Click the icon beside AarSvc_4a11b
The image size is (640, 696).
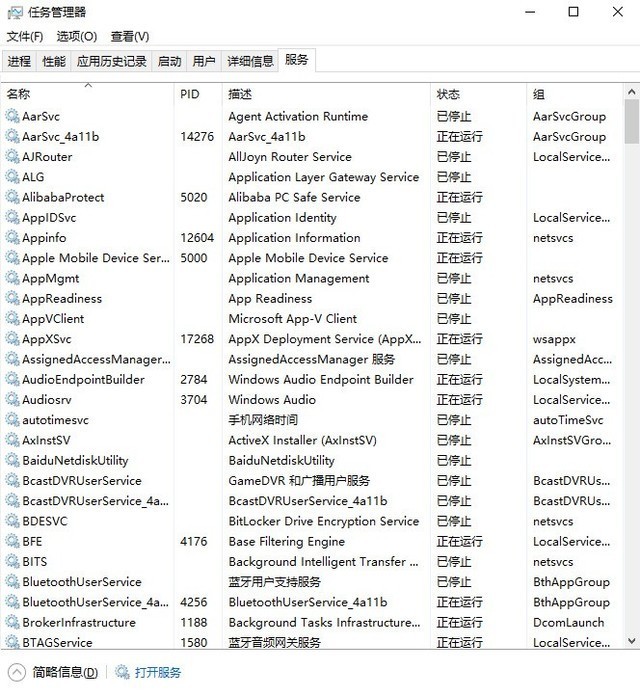12,137
